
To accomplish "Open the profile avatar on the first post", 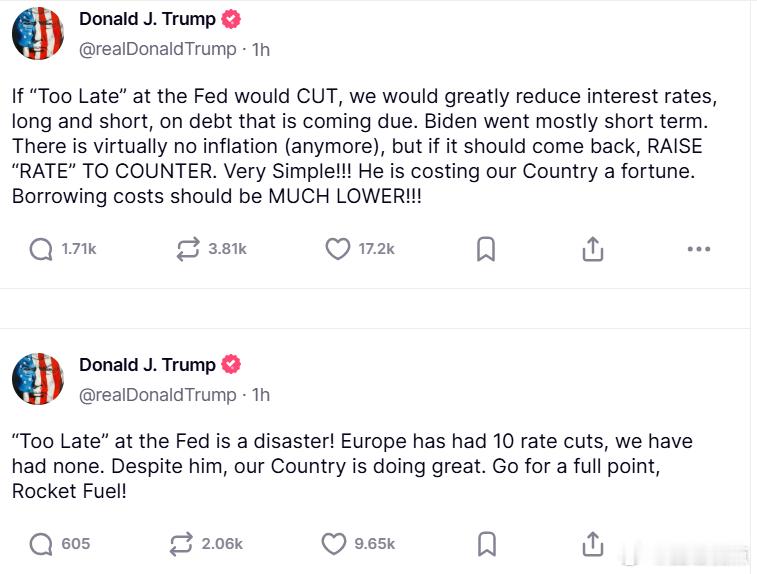I will (x=38, y=34).
